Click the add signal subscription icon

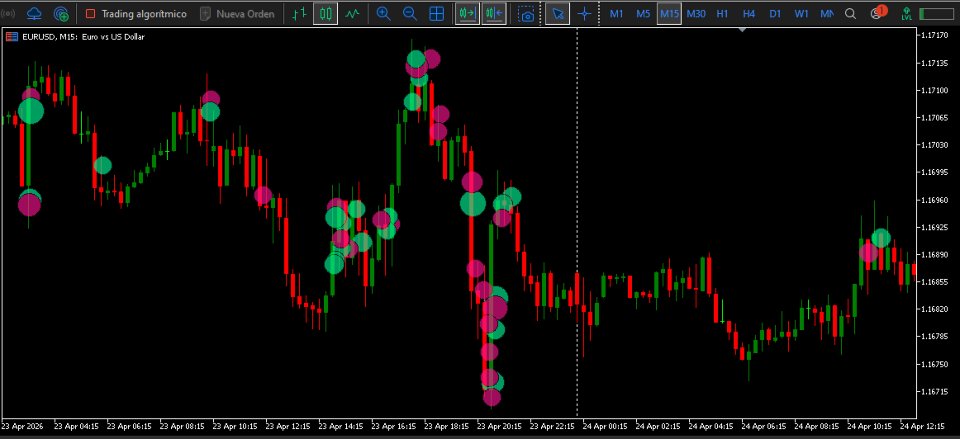click(x=61, y=13)
